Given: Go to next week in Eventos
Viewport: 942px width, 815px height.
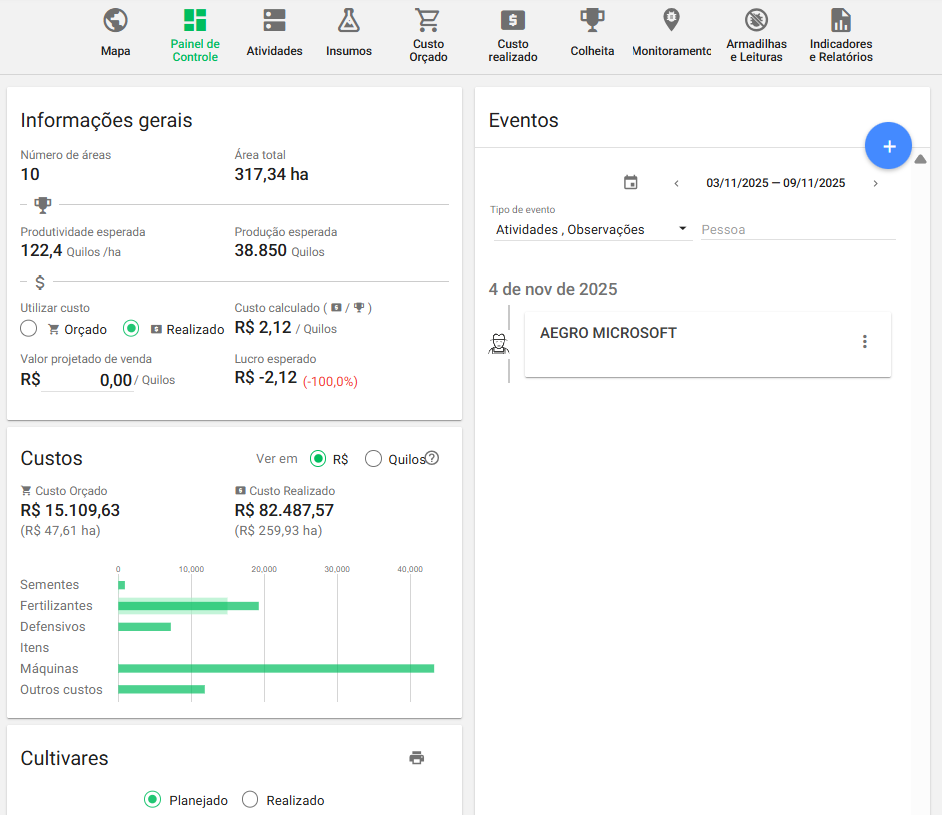Looking at the screenshot, I should (x=875, y=183).
